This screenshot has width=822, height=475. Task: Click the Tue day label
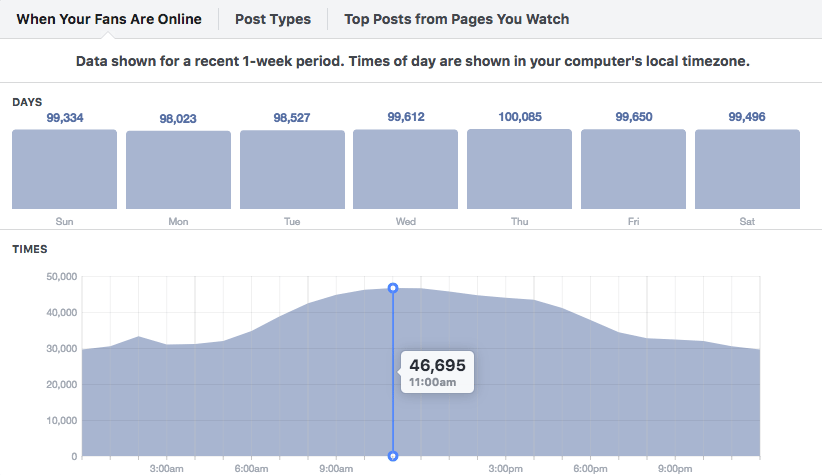click(292, 221)
